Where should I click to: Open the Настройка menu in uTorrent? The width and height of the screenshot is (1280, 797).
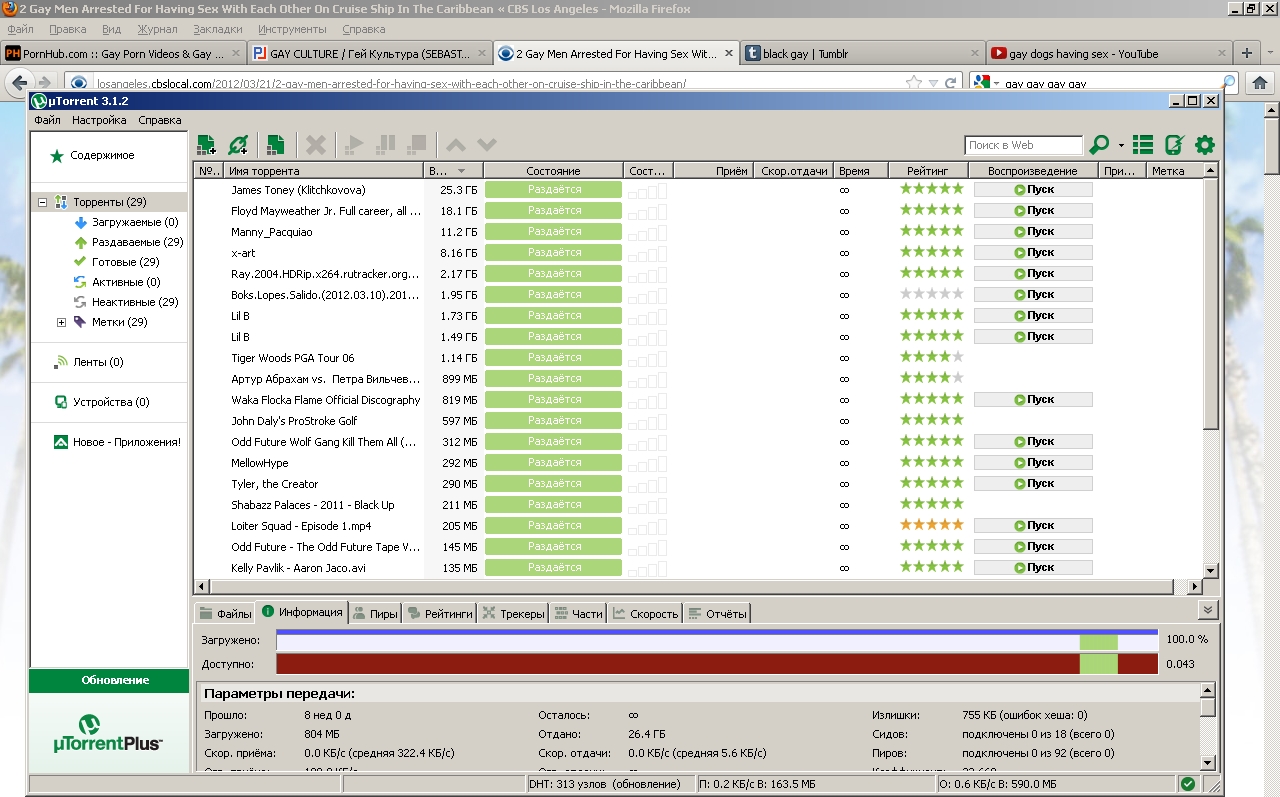pyautogui.click(x=99, y=120)
